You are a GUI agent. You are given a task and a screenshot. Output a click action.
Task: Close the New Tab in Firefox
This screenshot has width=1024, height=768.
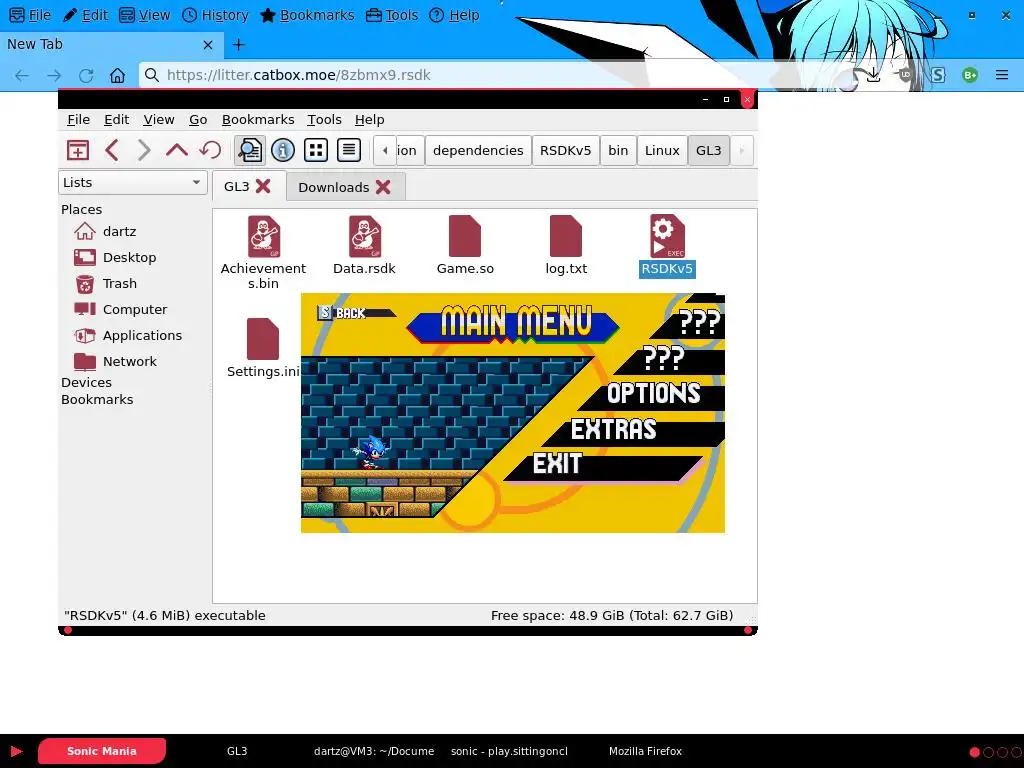click(208, 44)
